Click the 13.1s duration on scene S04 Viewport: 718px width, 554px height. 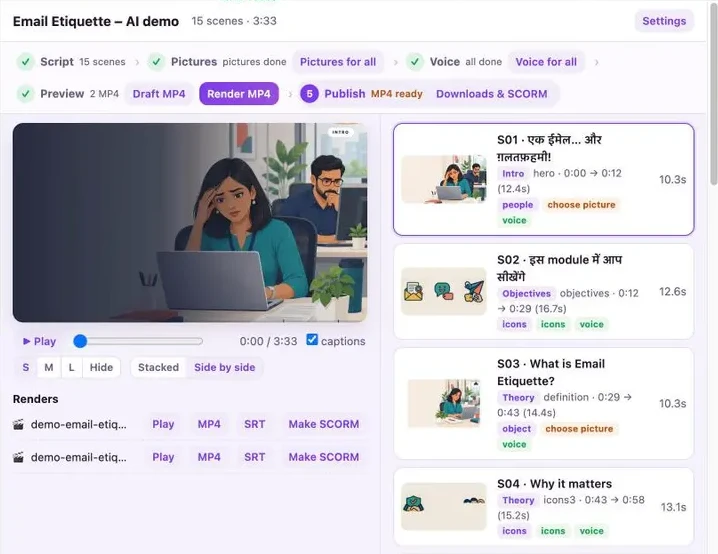pyautogui.click(x=673, y=507)
